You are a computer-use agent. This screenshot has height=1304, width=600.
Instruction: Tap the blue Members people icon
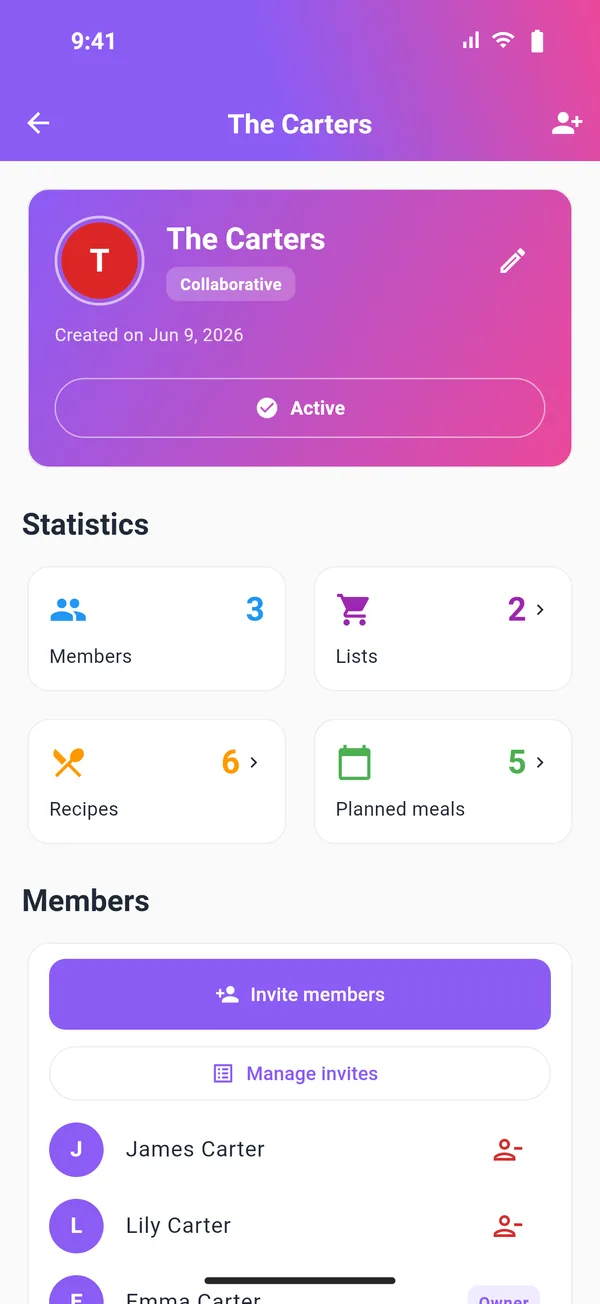click(68, 609)
